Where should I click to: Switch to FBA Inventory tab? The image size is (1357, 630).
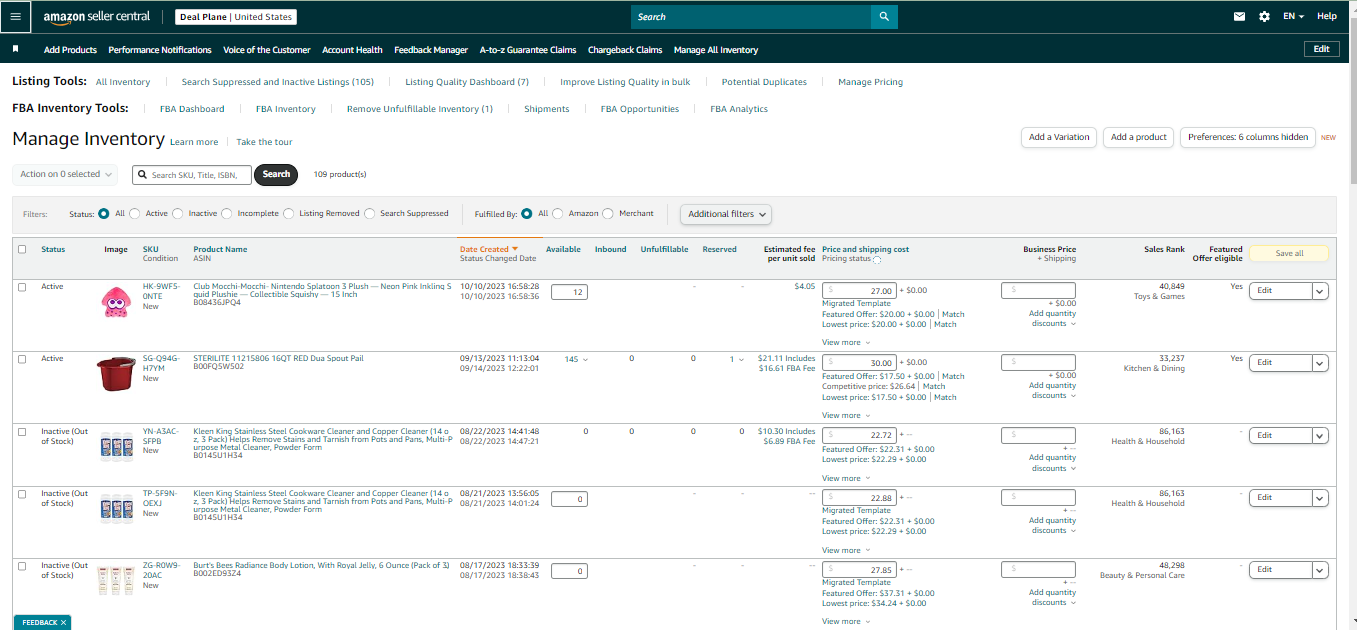(286, 109)
